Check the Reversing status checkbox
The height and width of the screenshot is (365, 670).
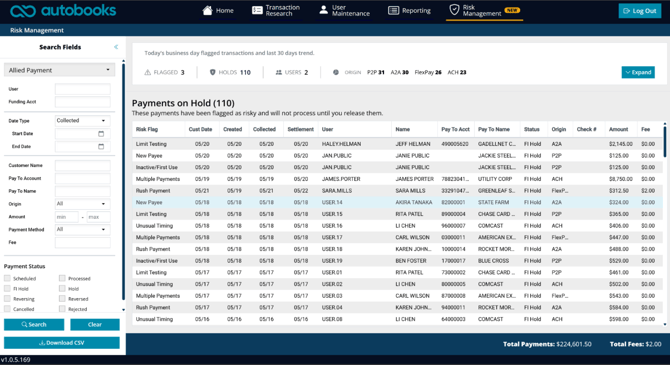tap(7, 299)
